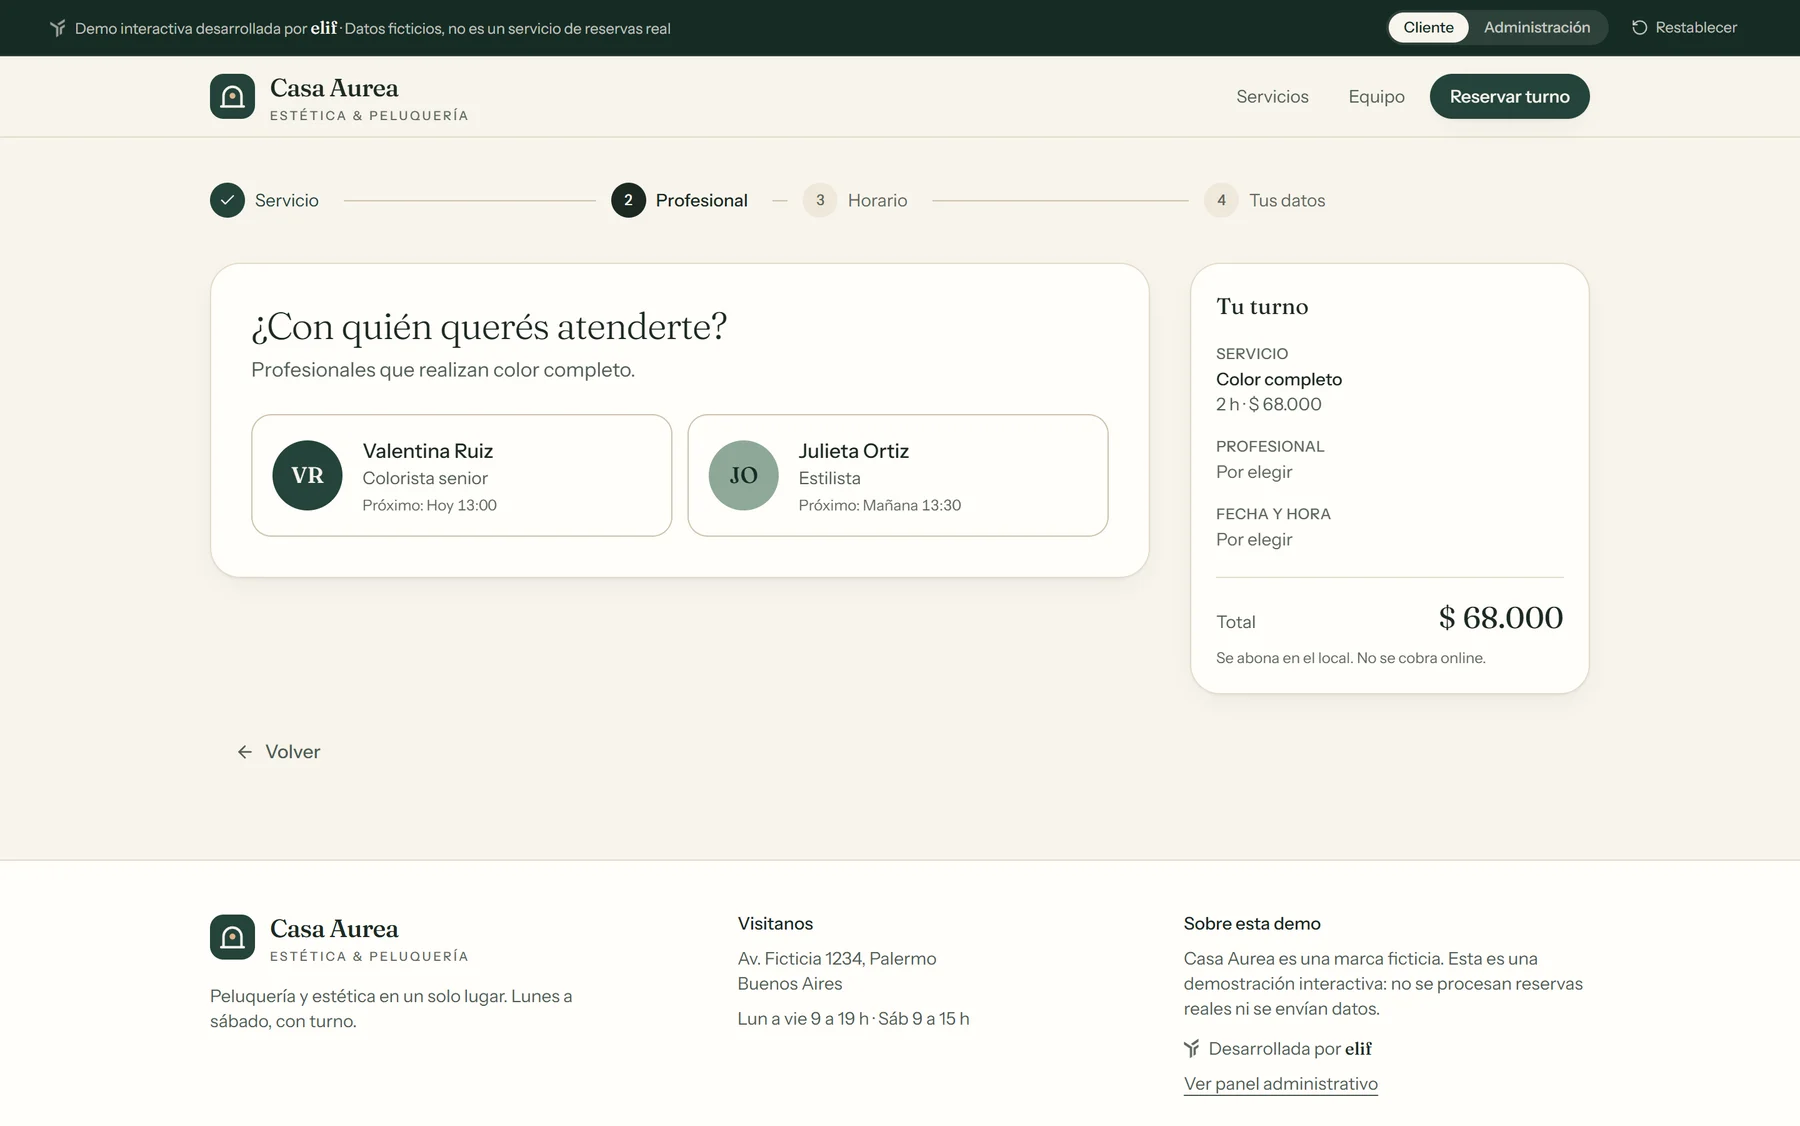1800x1126 pixels.
Task: Click the elif name in footer credit
Action: tap(1358, 1048)
